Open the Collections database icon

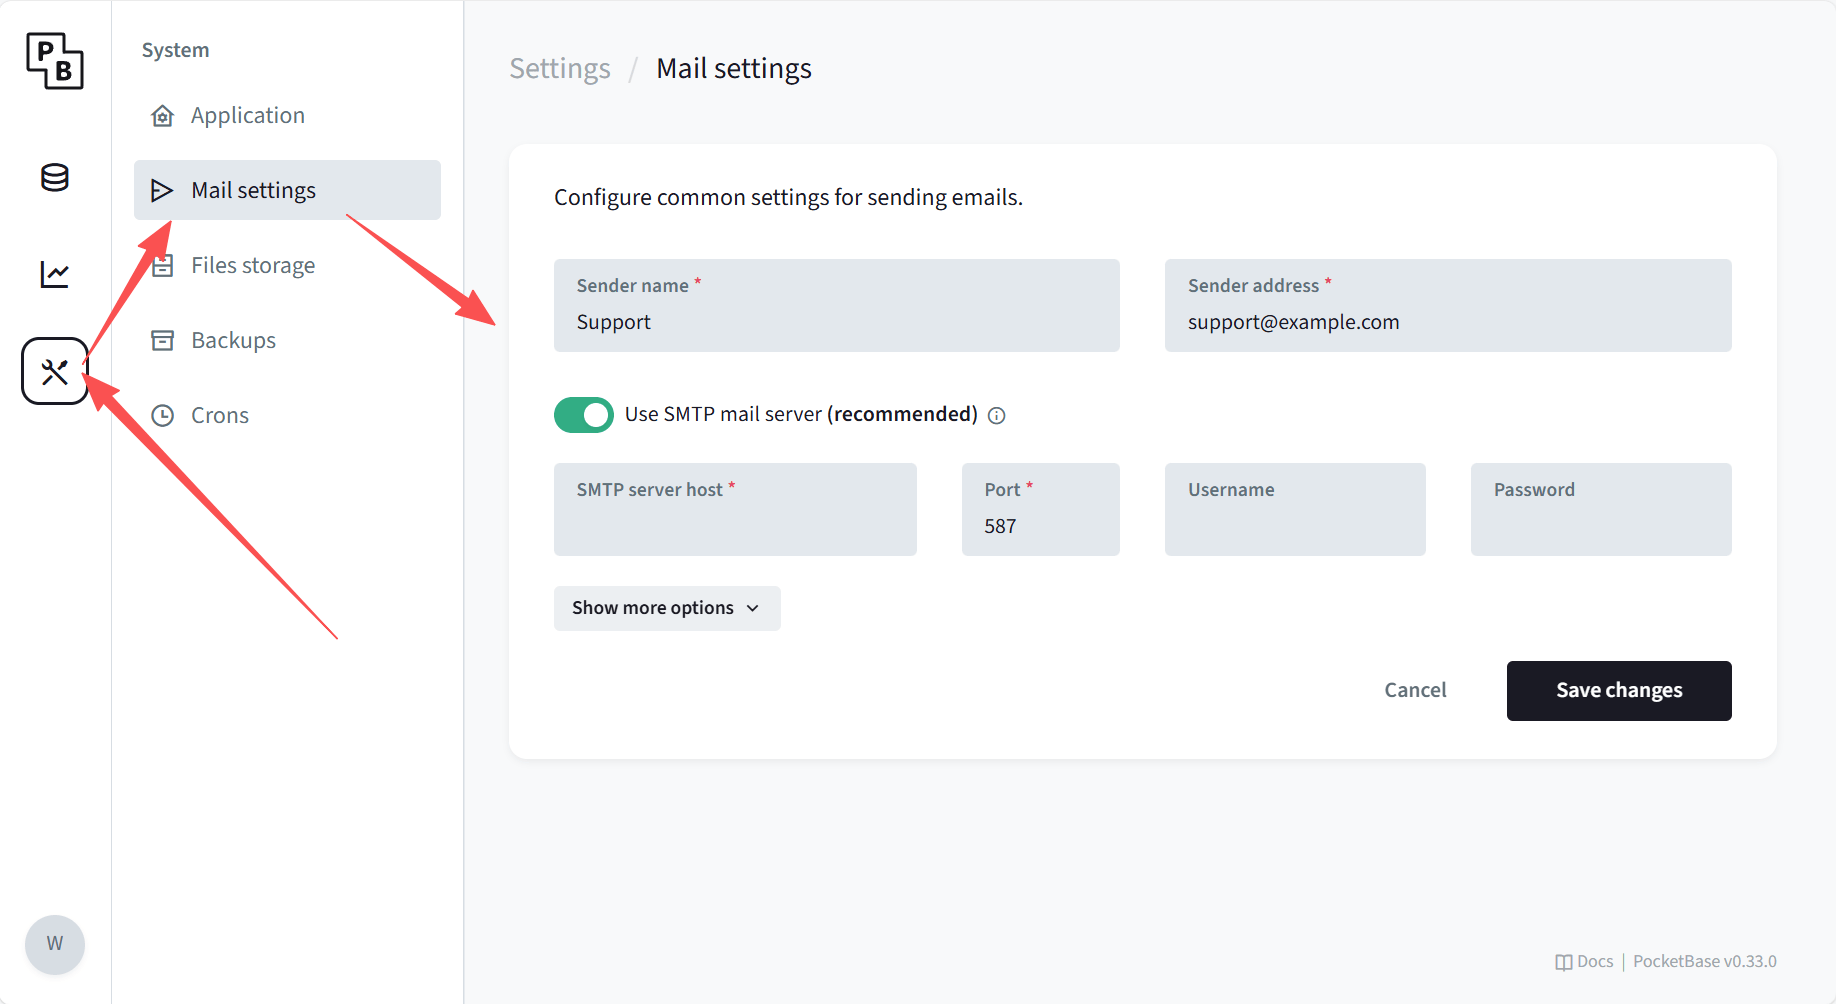coord(55,178)
